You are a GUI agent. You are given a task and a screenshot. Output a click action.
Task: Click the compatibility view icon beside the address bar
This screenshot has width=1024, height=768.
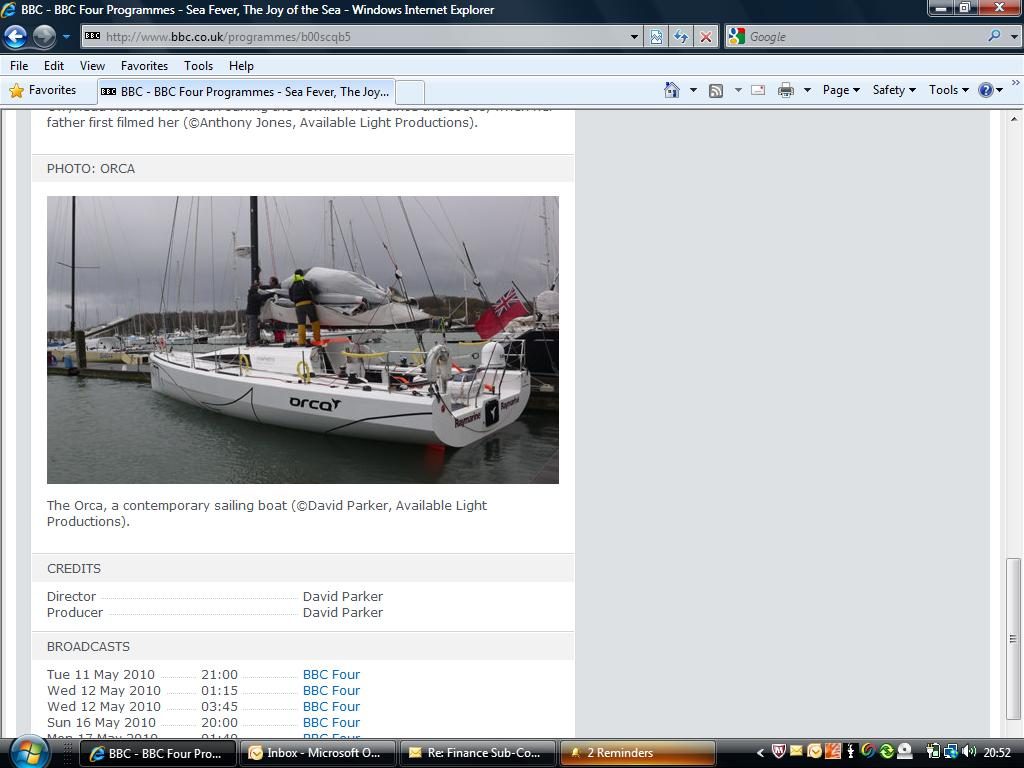coord(655,36)
